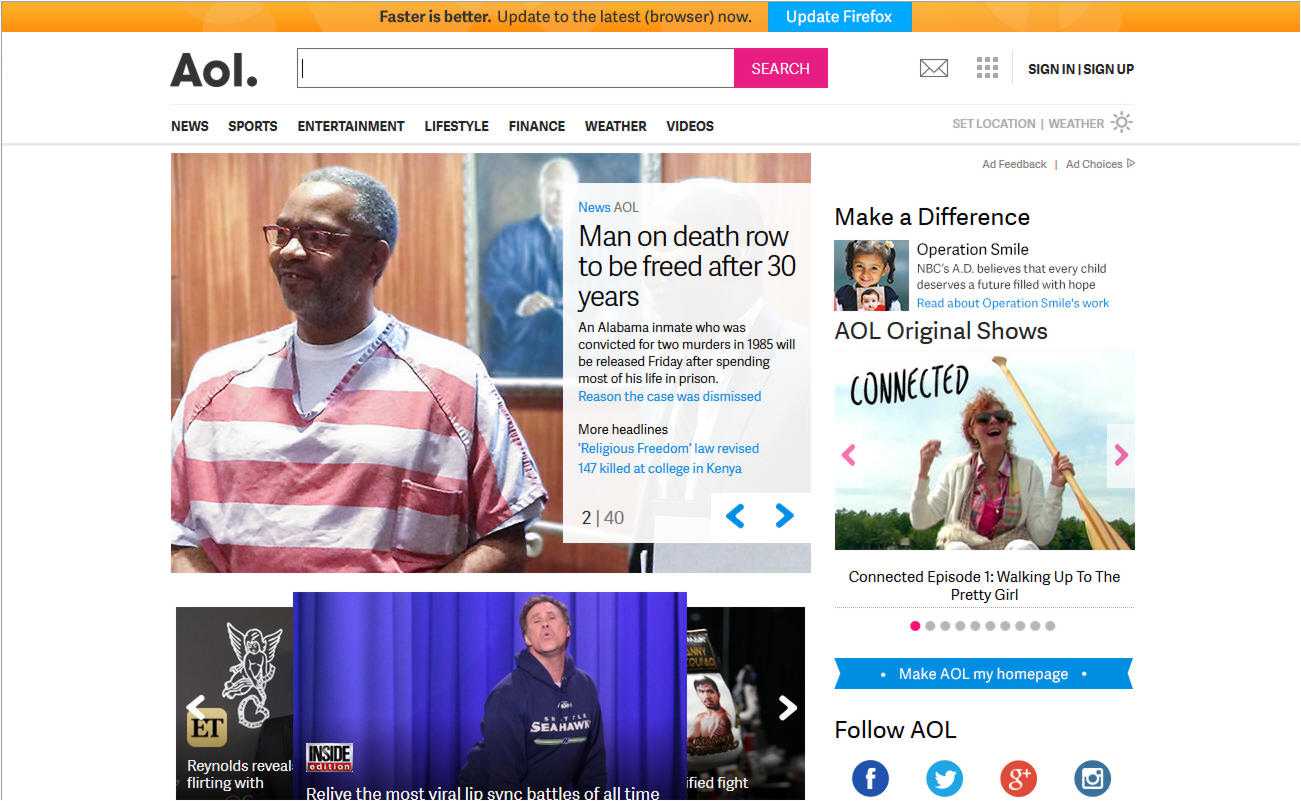
Task: Select last carousel pagination dot
Action: click(x=1050, y=626)
